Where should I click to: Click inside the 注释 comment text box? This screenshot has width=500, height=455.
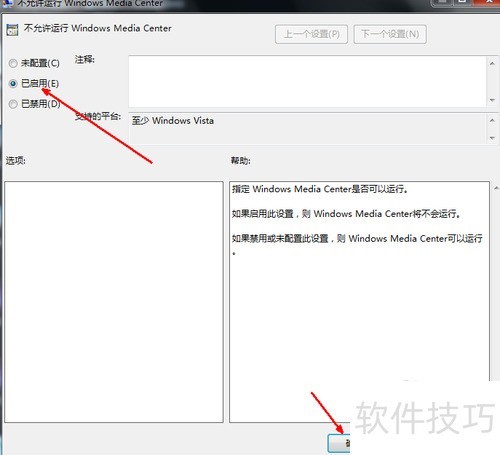click(x=307, y=81)
